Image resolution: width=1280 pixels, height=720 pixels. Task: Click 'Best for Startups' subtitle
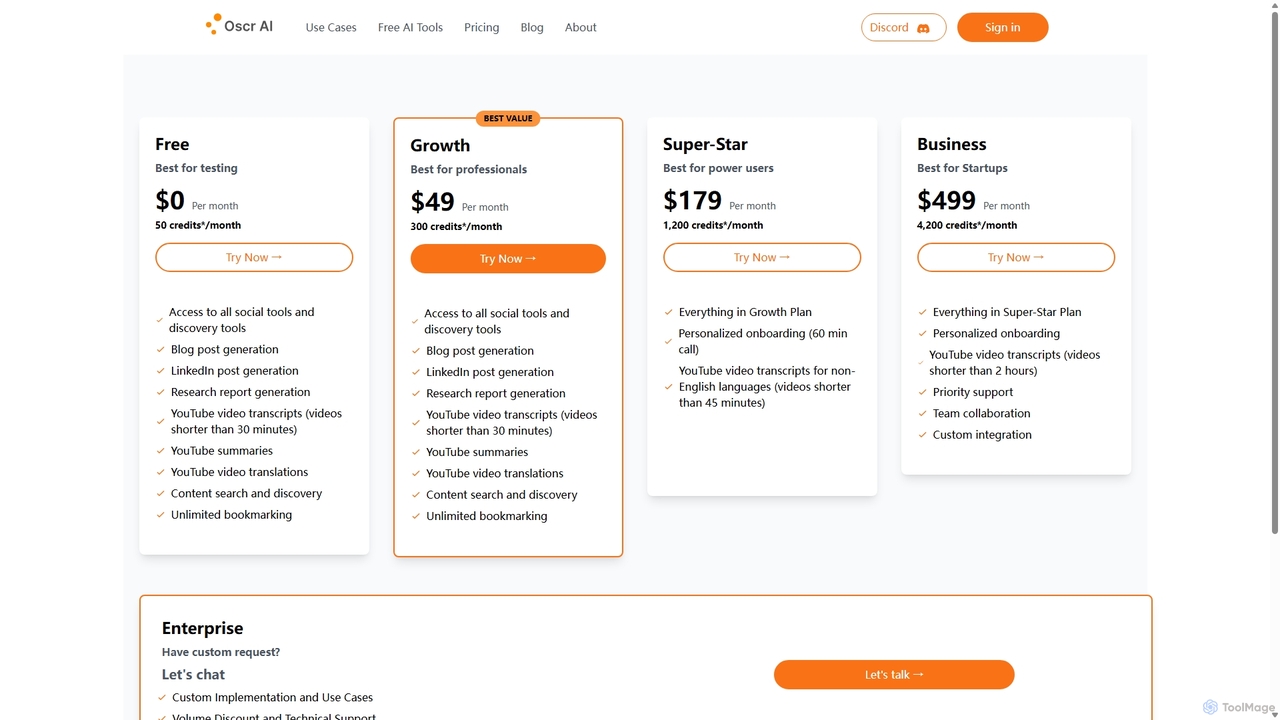point(962,168)
